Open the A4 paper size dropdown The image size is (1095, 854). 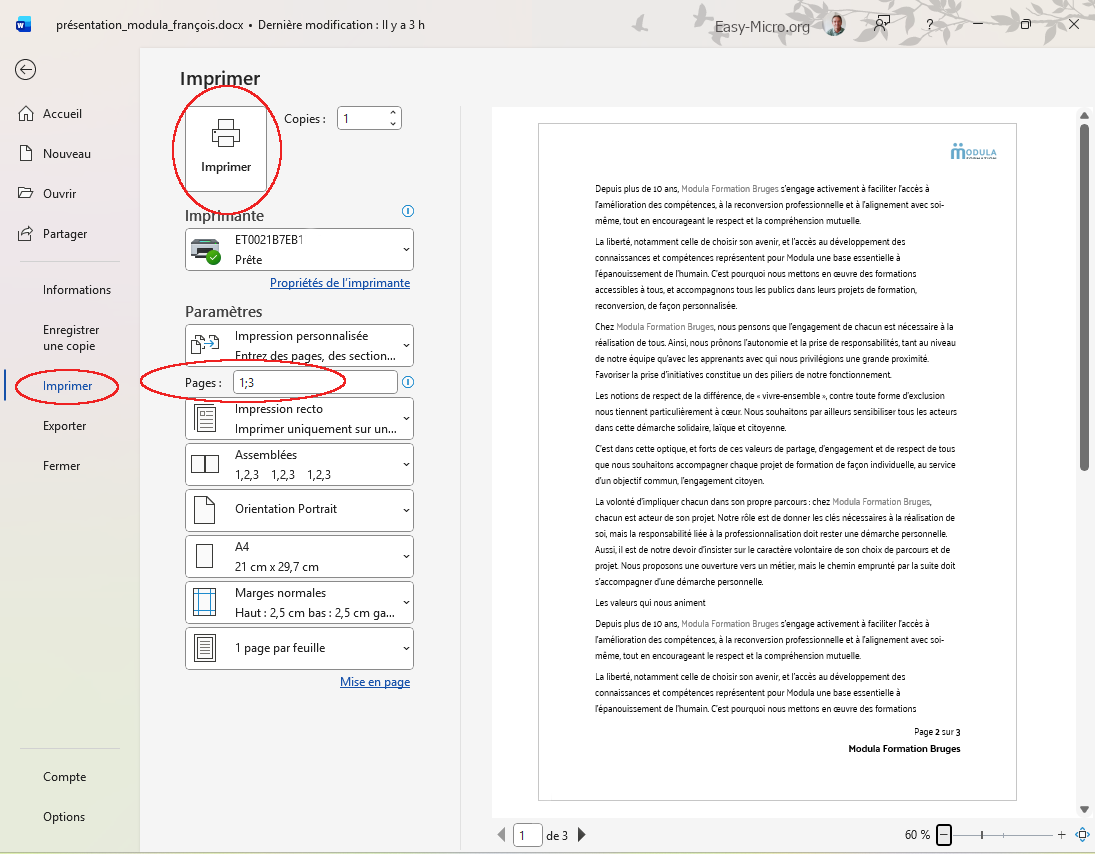point(298,556)
